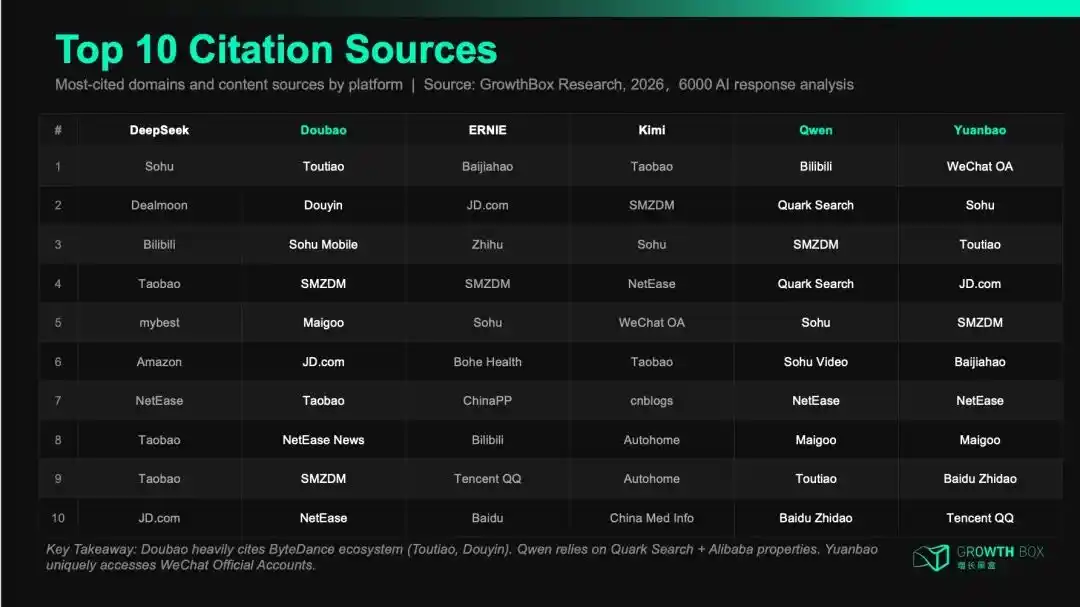Click the ChinaPP cell
The image size is (1080, 607).
[488, 400]
